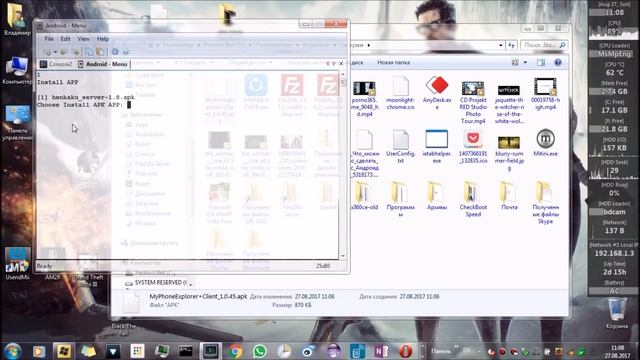Select the x360ce-old folder
640x360 pixels.
(x=364, y=196)
